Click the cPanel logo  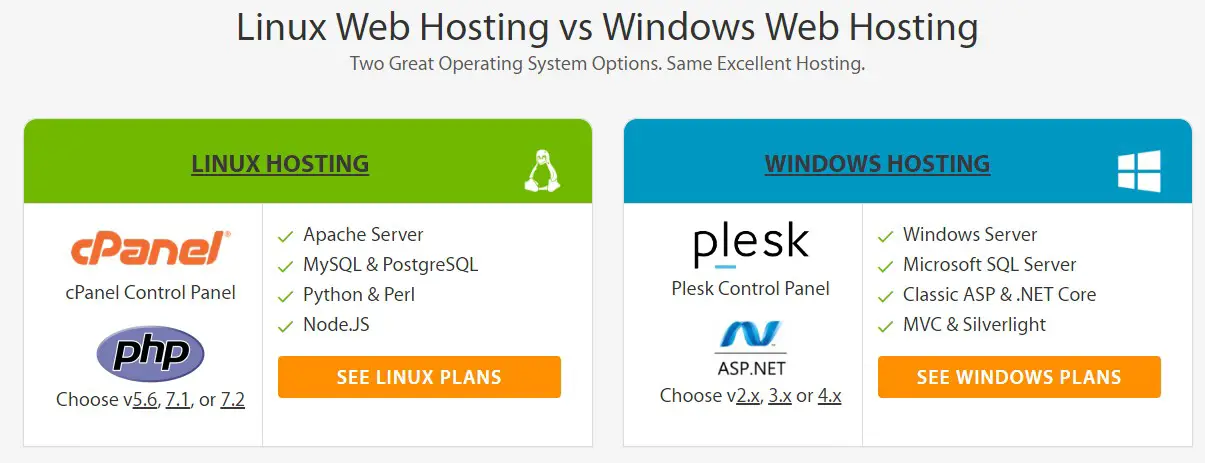pyautogui.click(x=151, y=248)
